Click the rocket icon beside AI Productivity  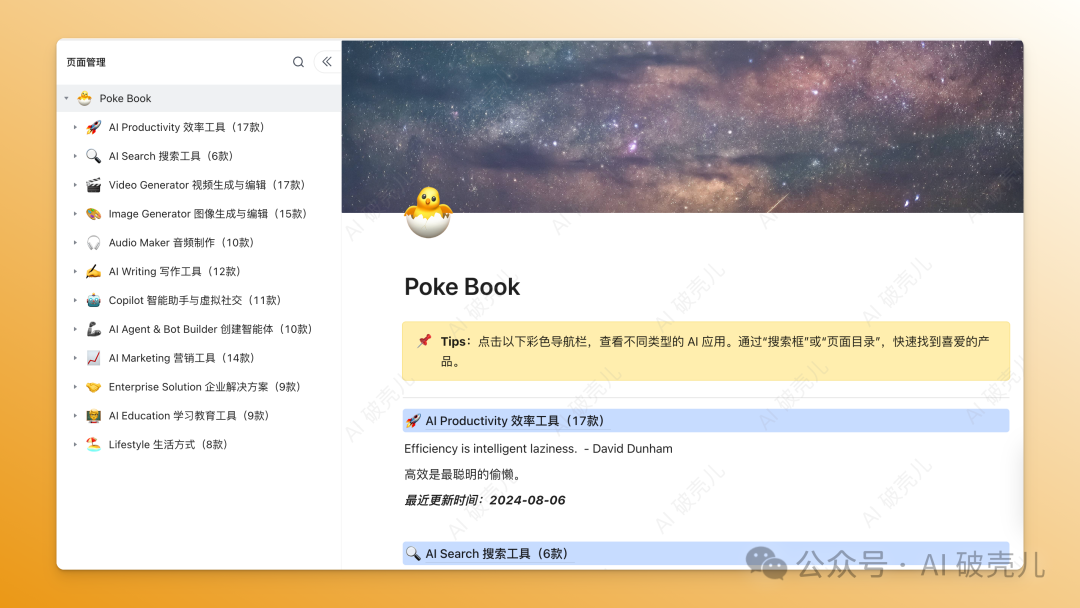click(93, 127)
